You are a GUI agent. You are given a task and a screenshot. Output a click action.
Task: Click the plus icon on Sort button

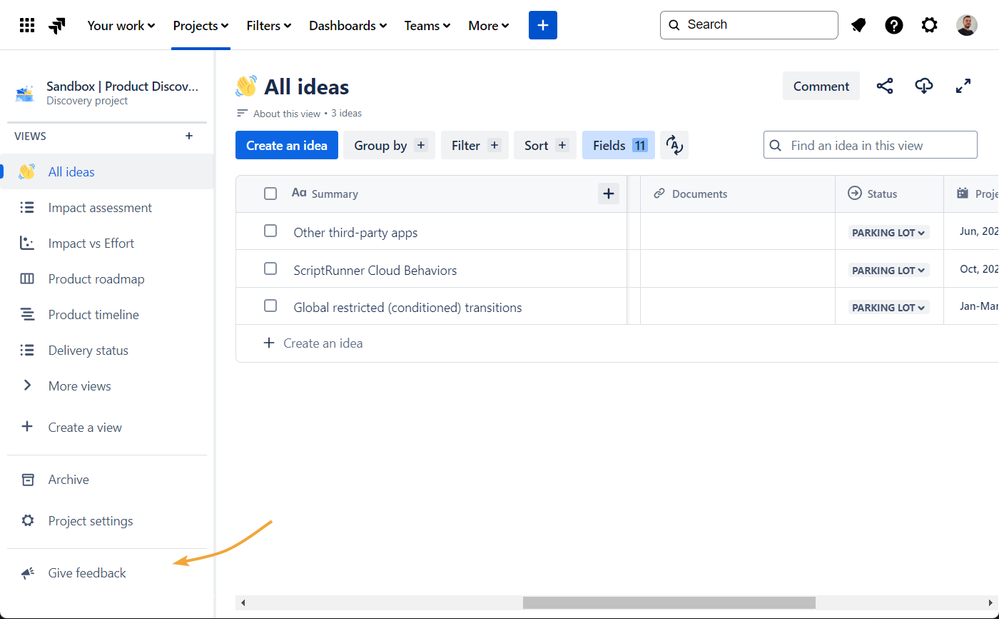[562, 145]
